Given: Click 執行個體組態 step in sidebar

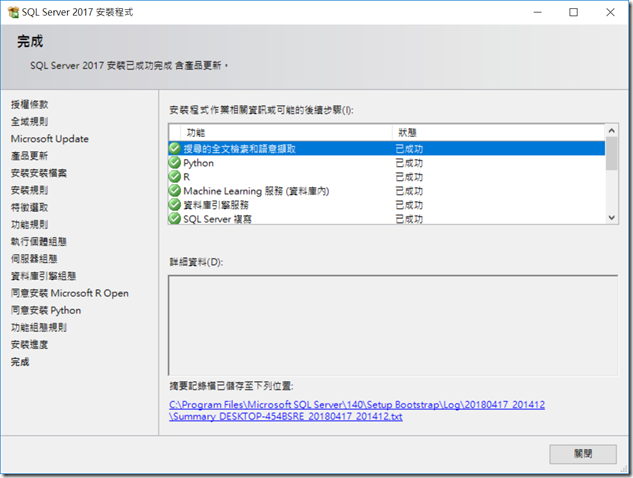Looking at the screenshot, I should [39, 241].
